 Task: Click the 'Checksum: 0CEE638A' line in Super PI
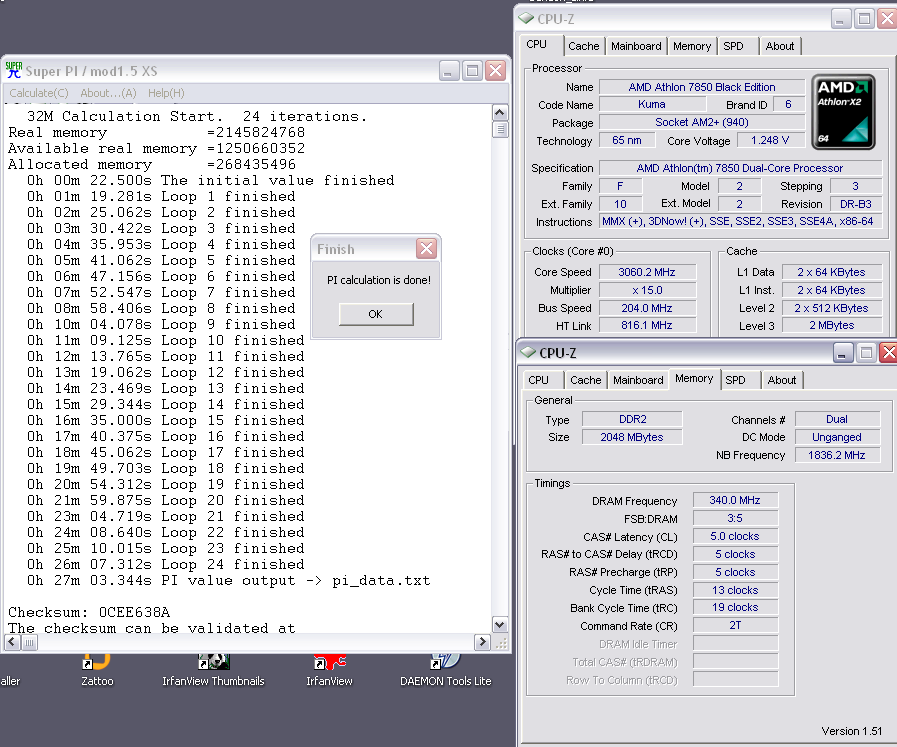pyautogui.click(x=89, y=612)
